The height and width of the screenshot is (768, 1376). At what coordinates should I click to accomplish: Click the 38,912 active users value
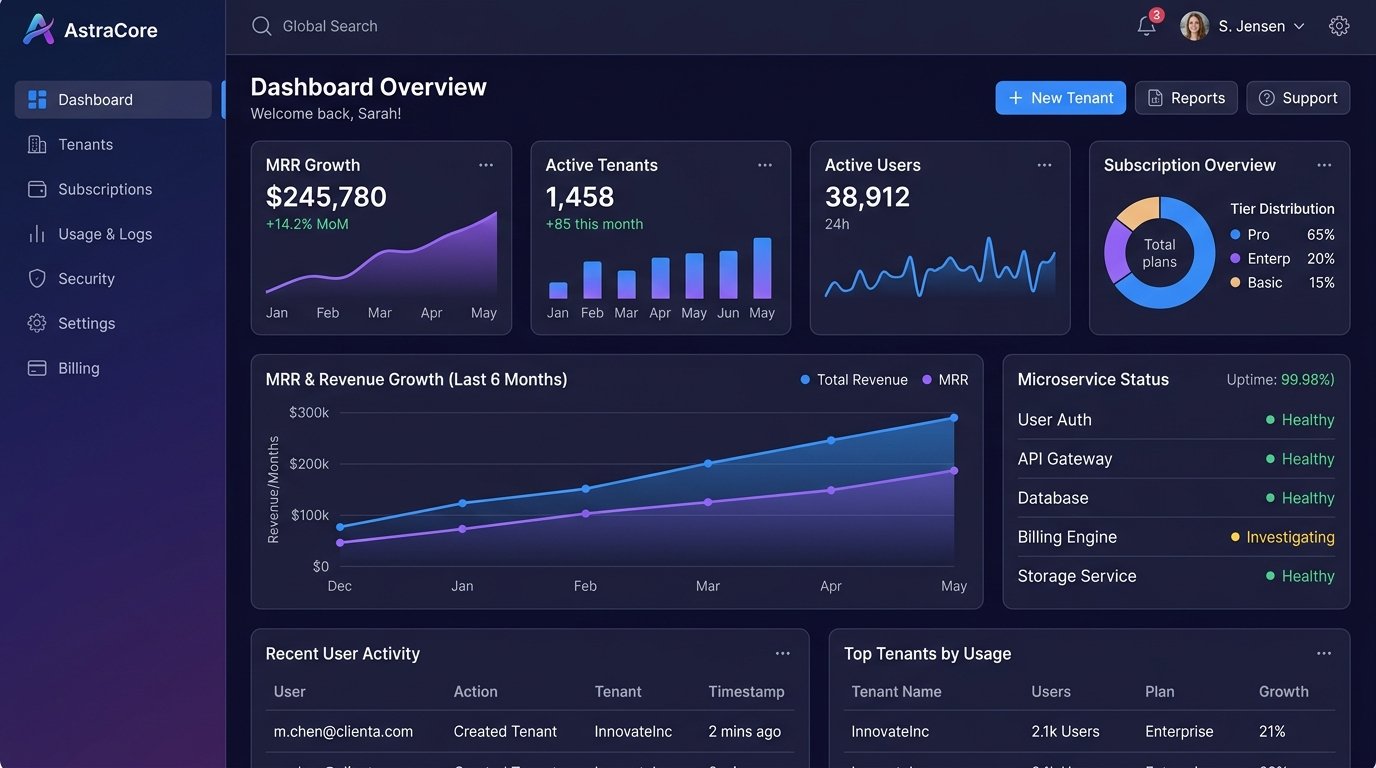[867, 197]
